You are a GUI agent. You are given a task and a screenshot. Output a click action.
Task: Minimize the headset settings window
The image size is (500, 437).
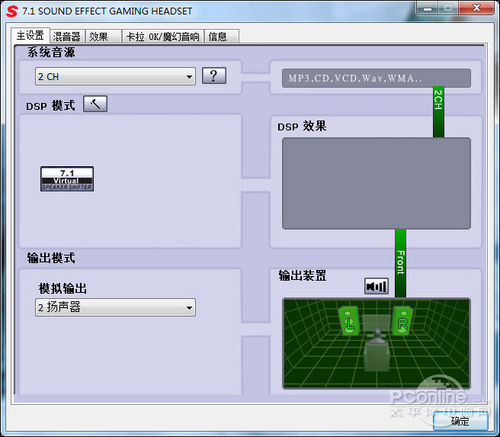pyautogui.click(x=427, y=8)
